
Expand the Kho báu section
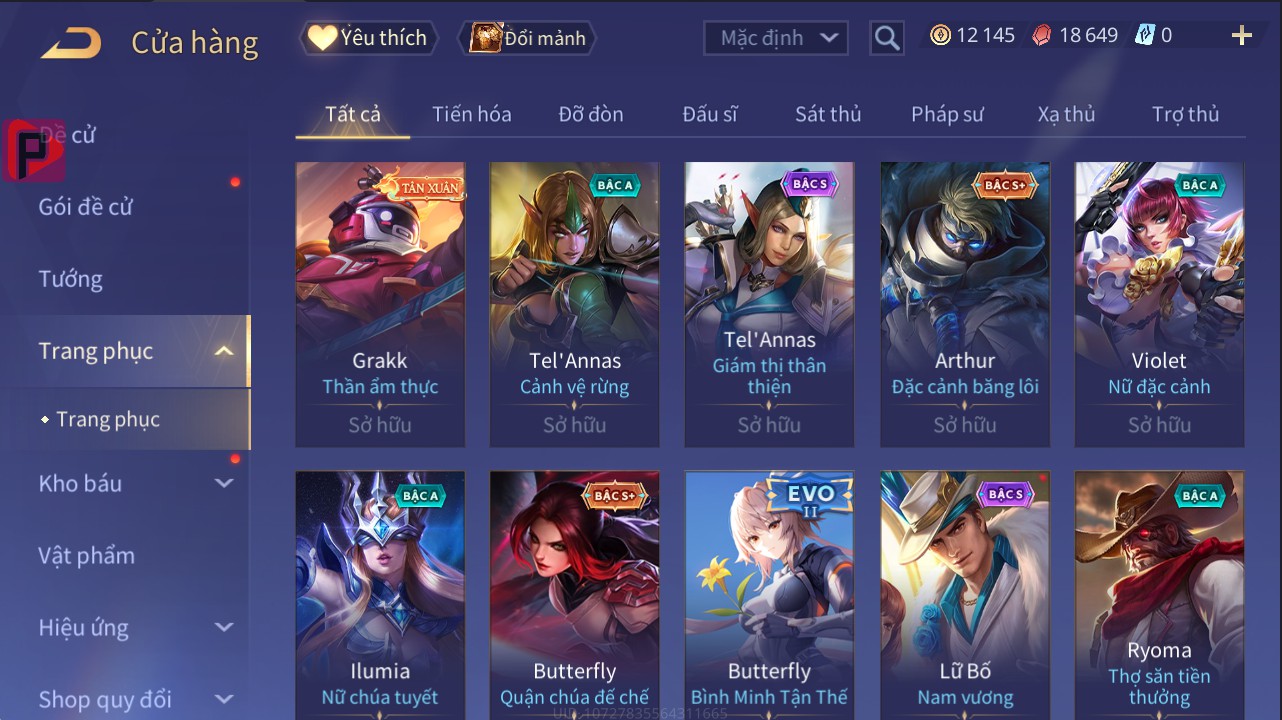pyautogui.click(x=224, y=483)
